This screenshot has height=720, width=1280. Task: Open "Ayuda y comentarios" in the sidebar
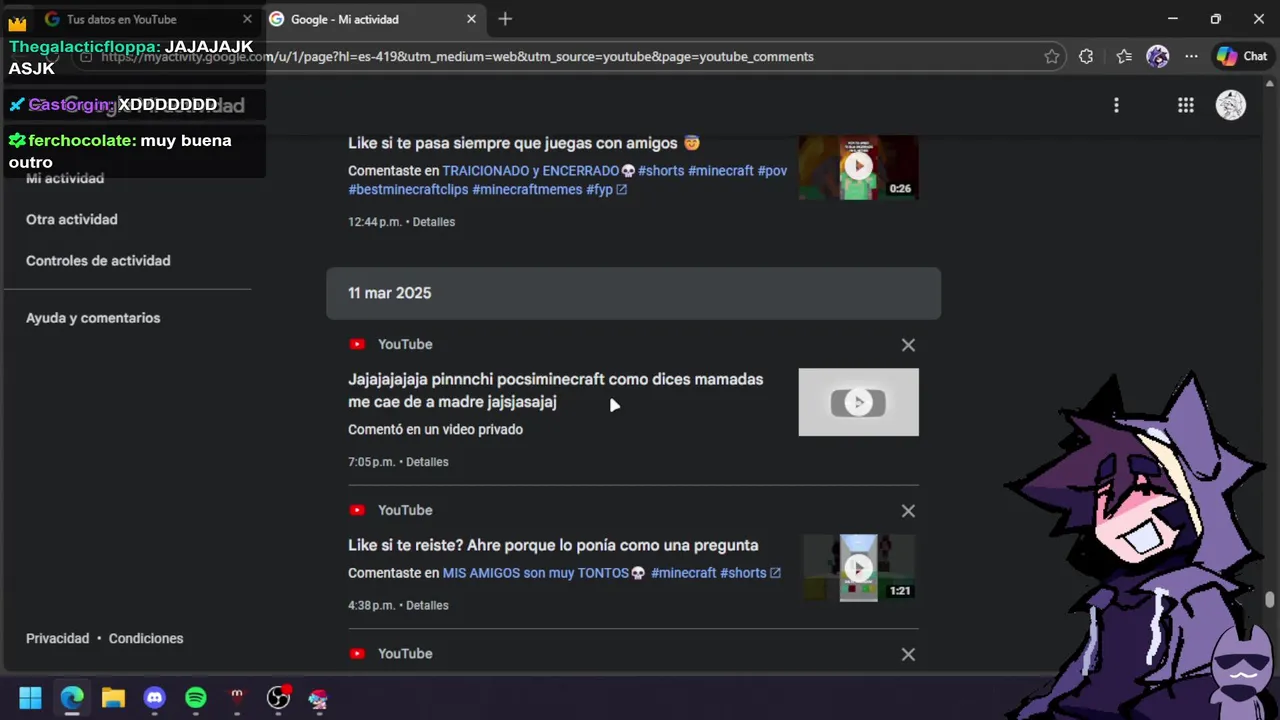93,318
